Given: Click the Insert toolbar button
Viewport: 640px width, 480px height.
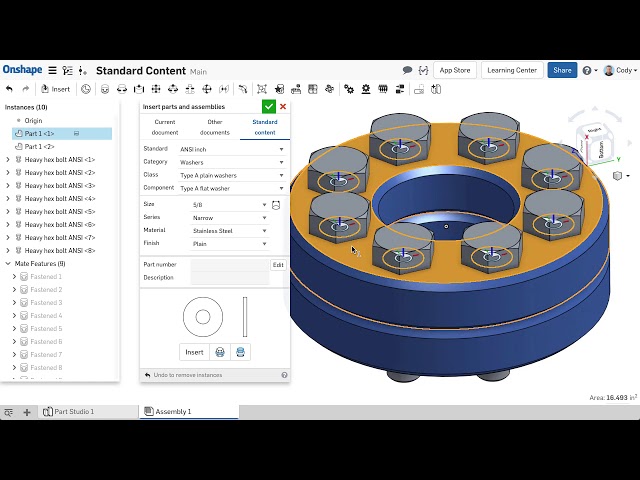Looking at the screenshot, I should 56,89.
